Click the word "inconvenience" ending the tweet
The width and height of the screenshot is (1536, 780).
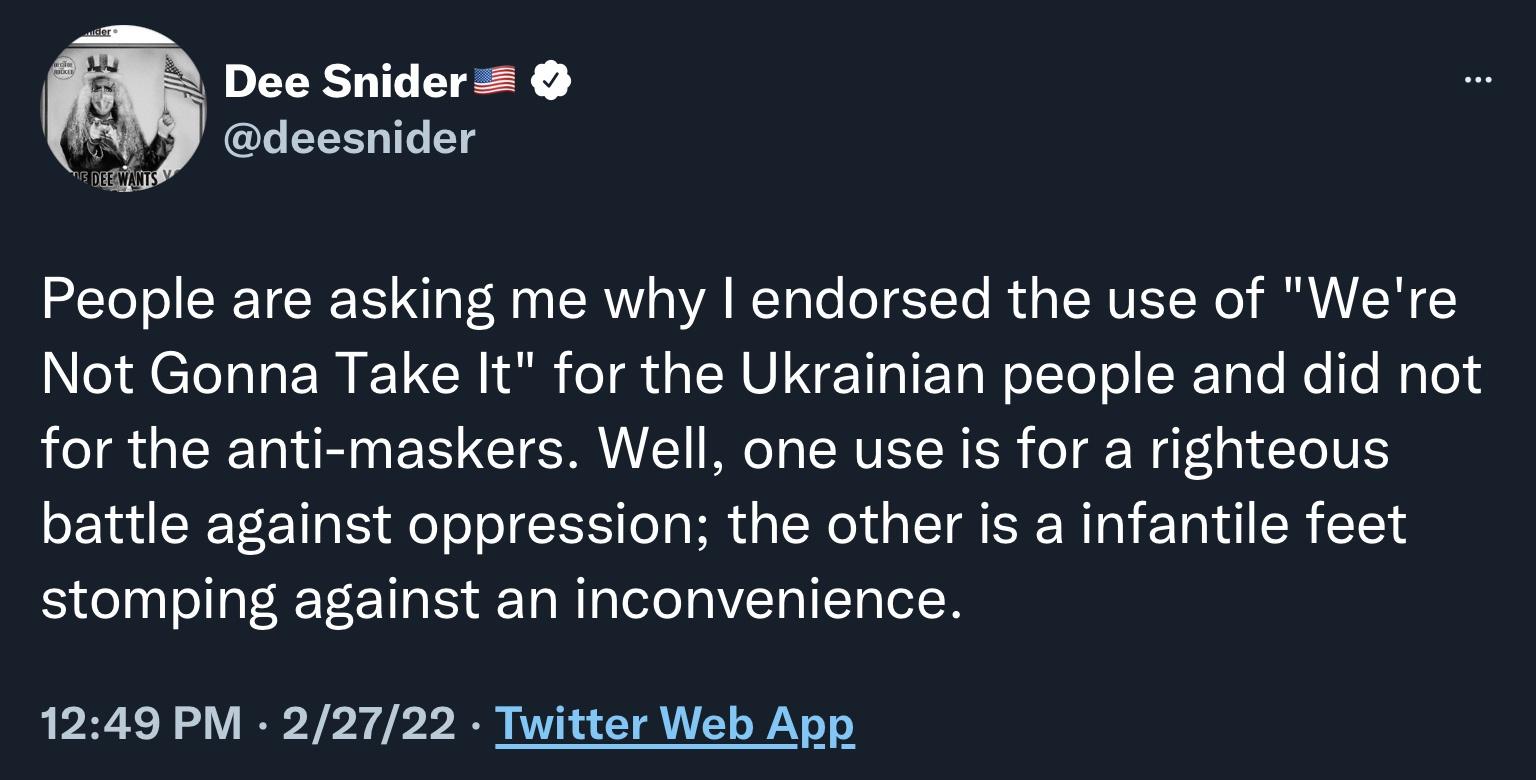point(762,598)
